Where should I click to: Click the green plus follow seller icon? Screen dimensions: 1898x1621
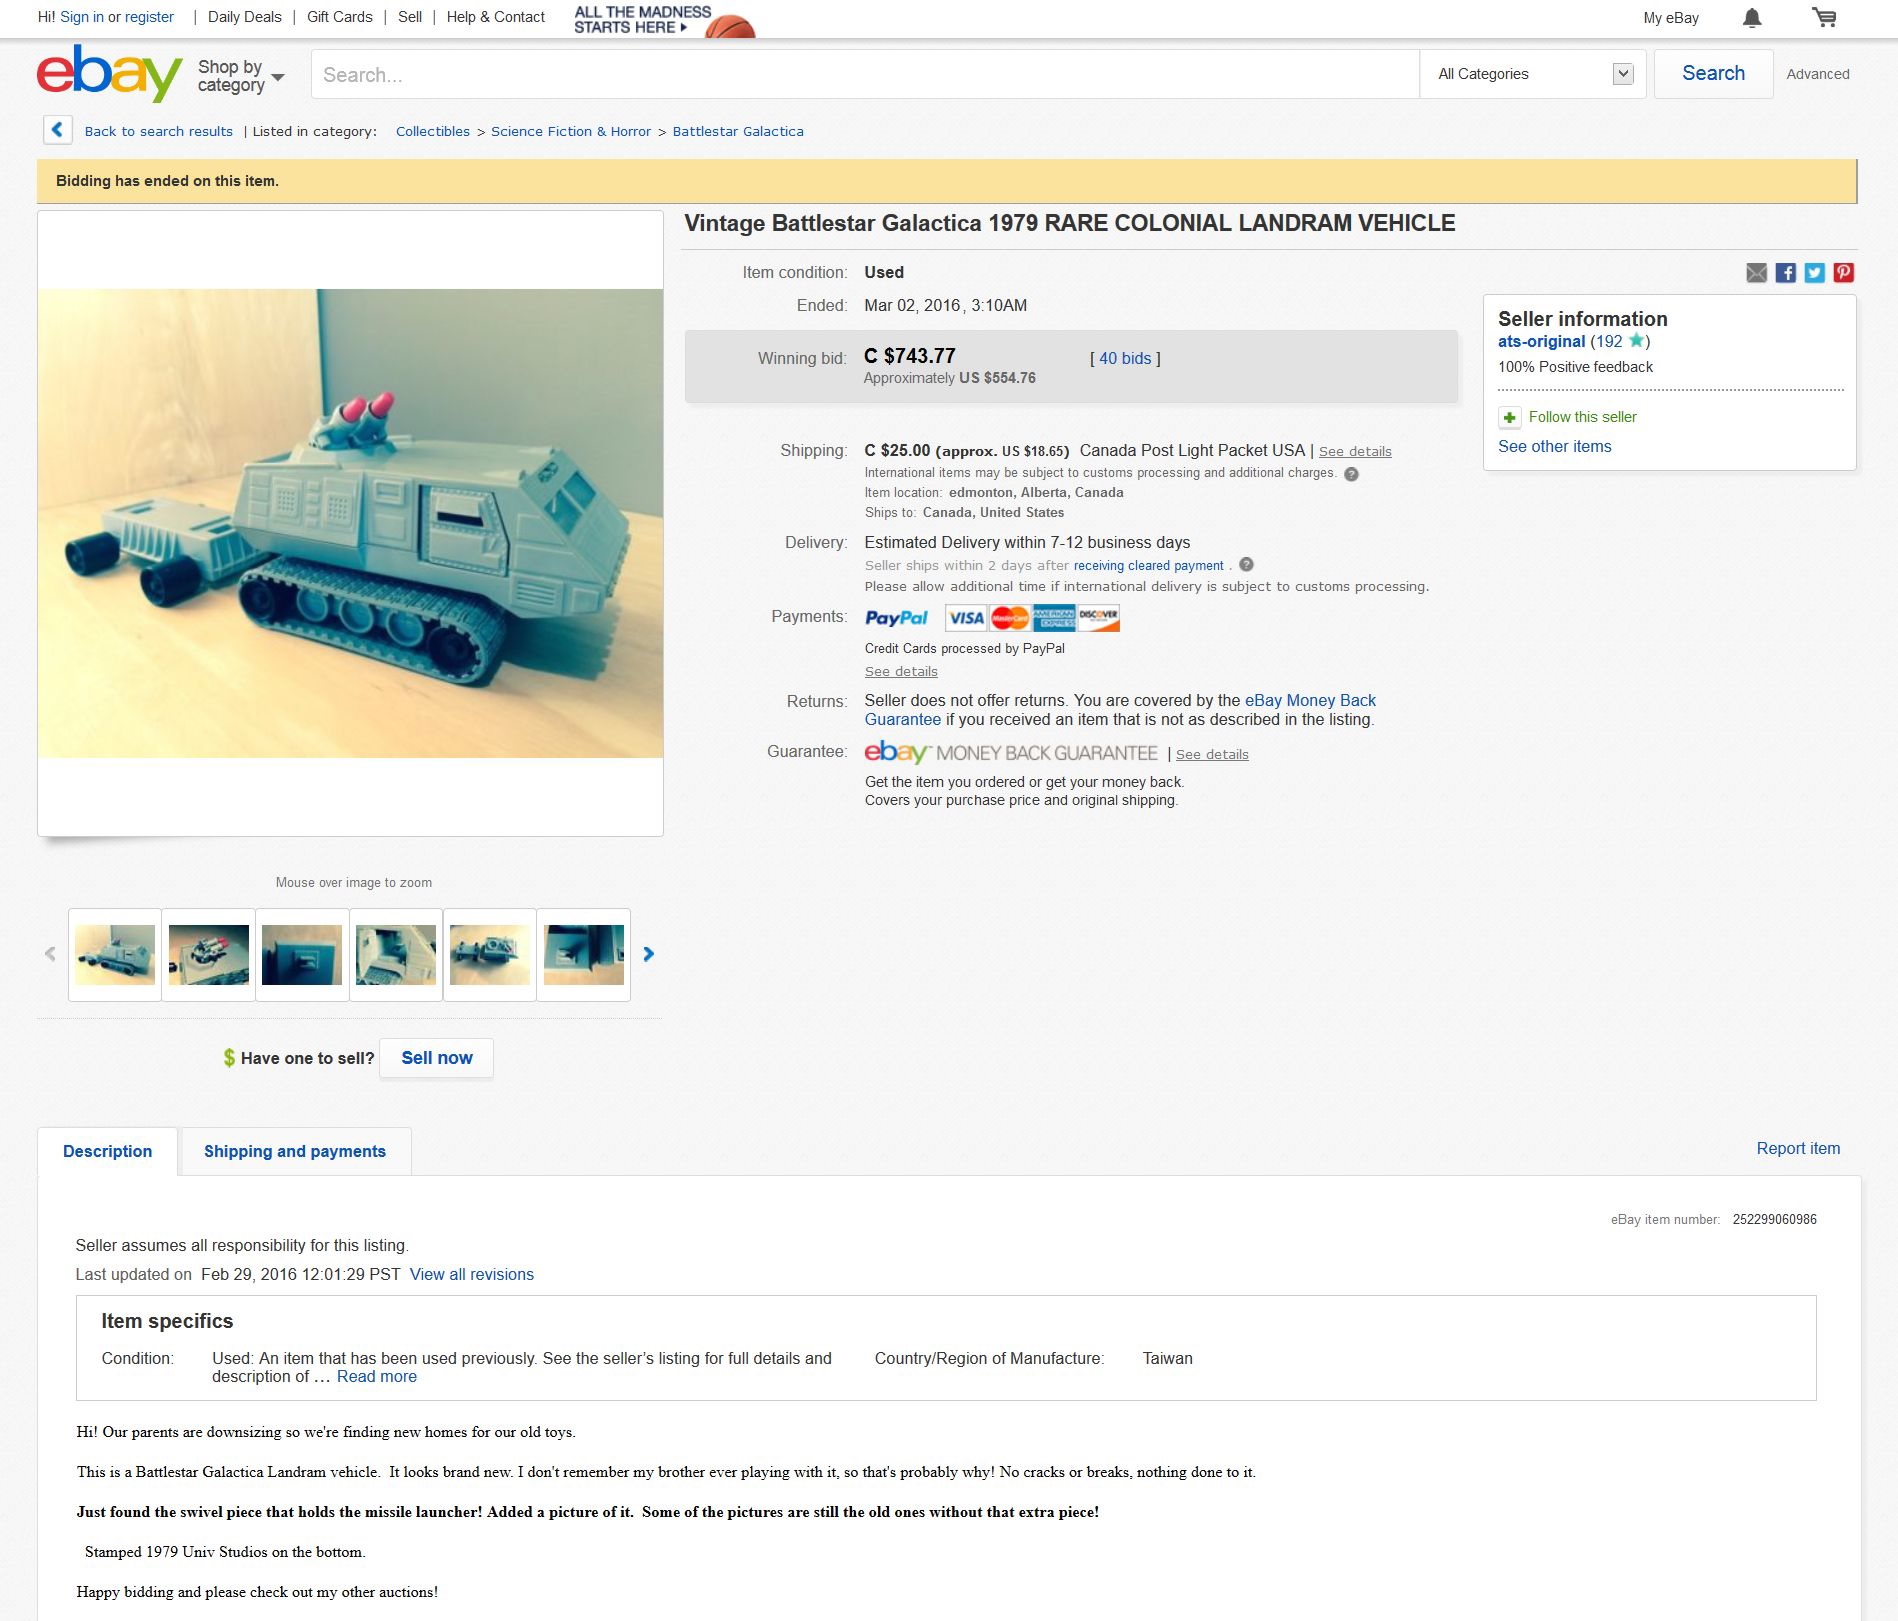click(x=1510, y=417)
